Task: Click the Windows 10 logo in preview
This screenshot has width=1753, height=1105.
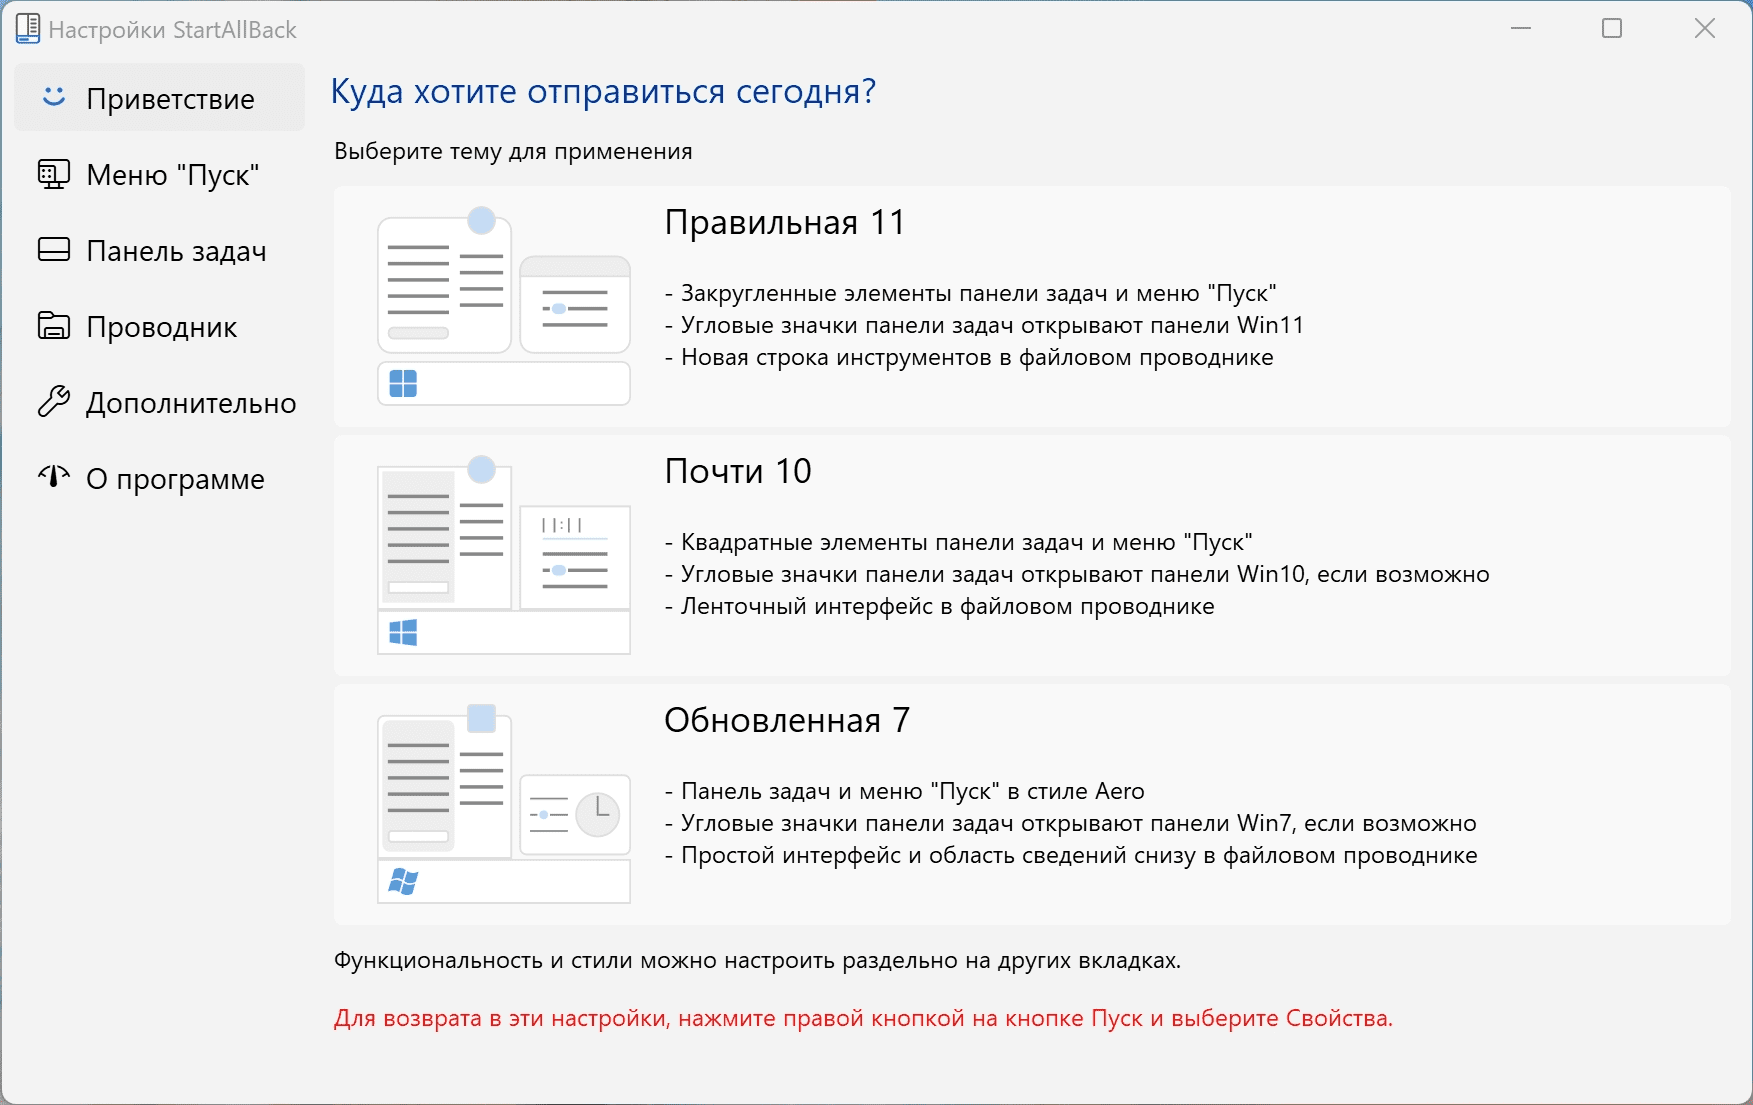Action: click(403, 632)
